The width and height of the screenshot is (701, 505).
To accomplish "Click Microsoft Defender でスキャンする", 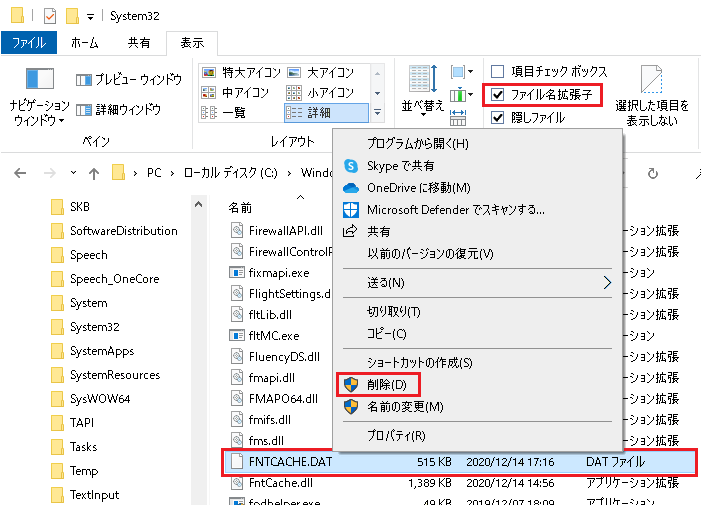I will tap(477, 210).
